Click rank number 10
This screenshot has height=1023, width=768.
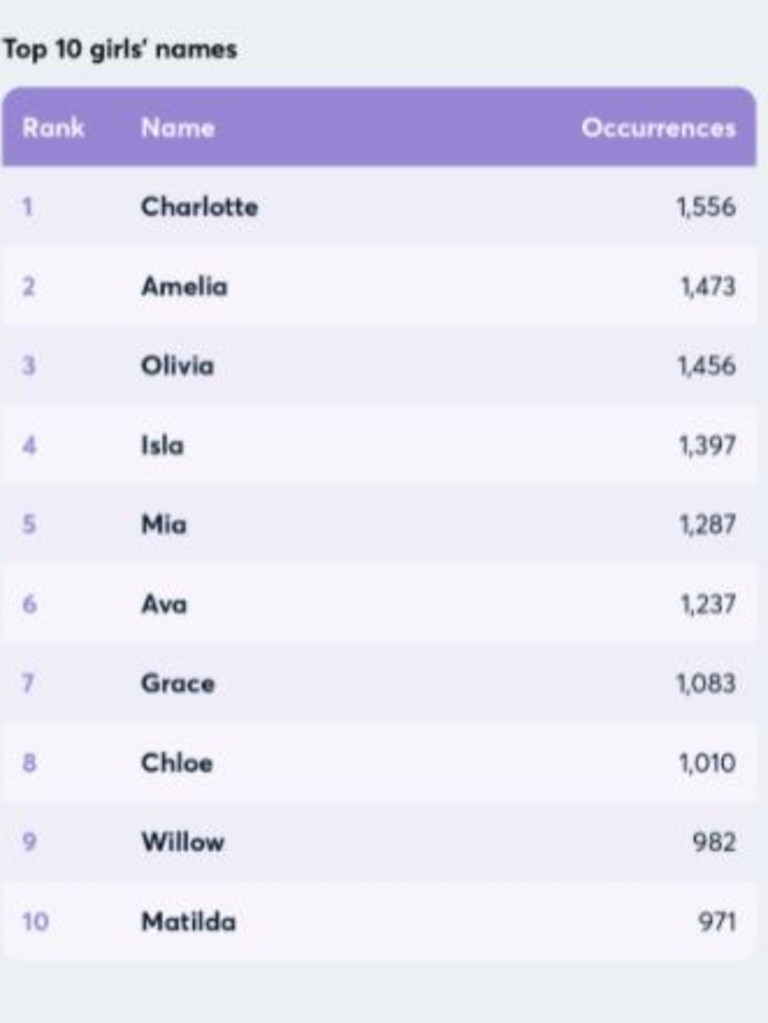point(35,921)
